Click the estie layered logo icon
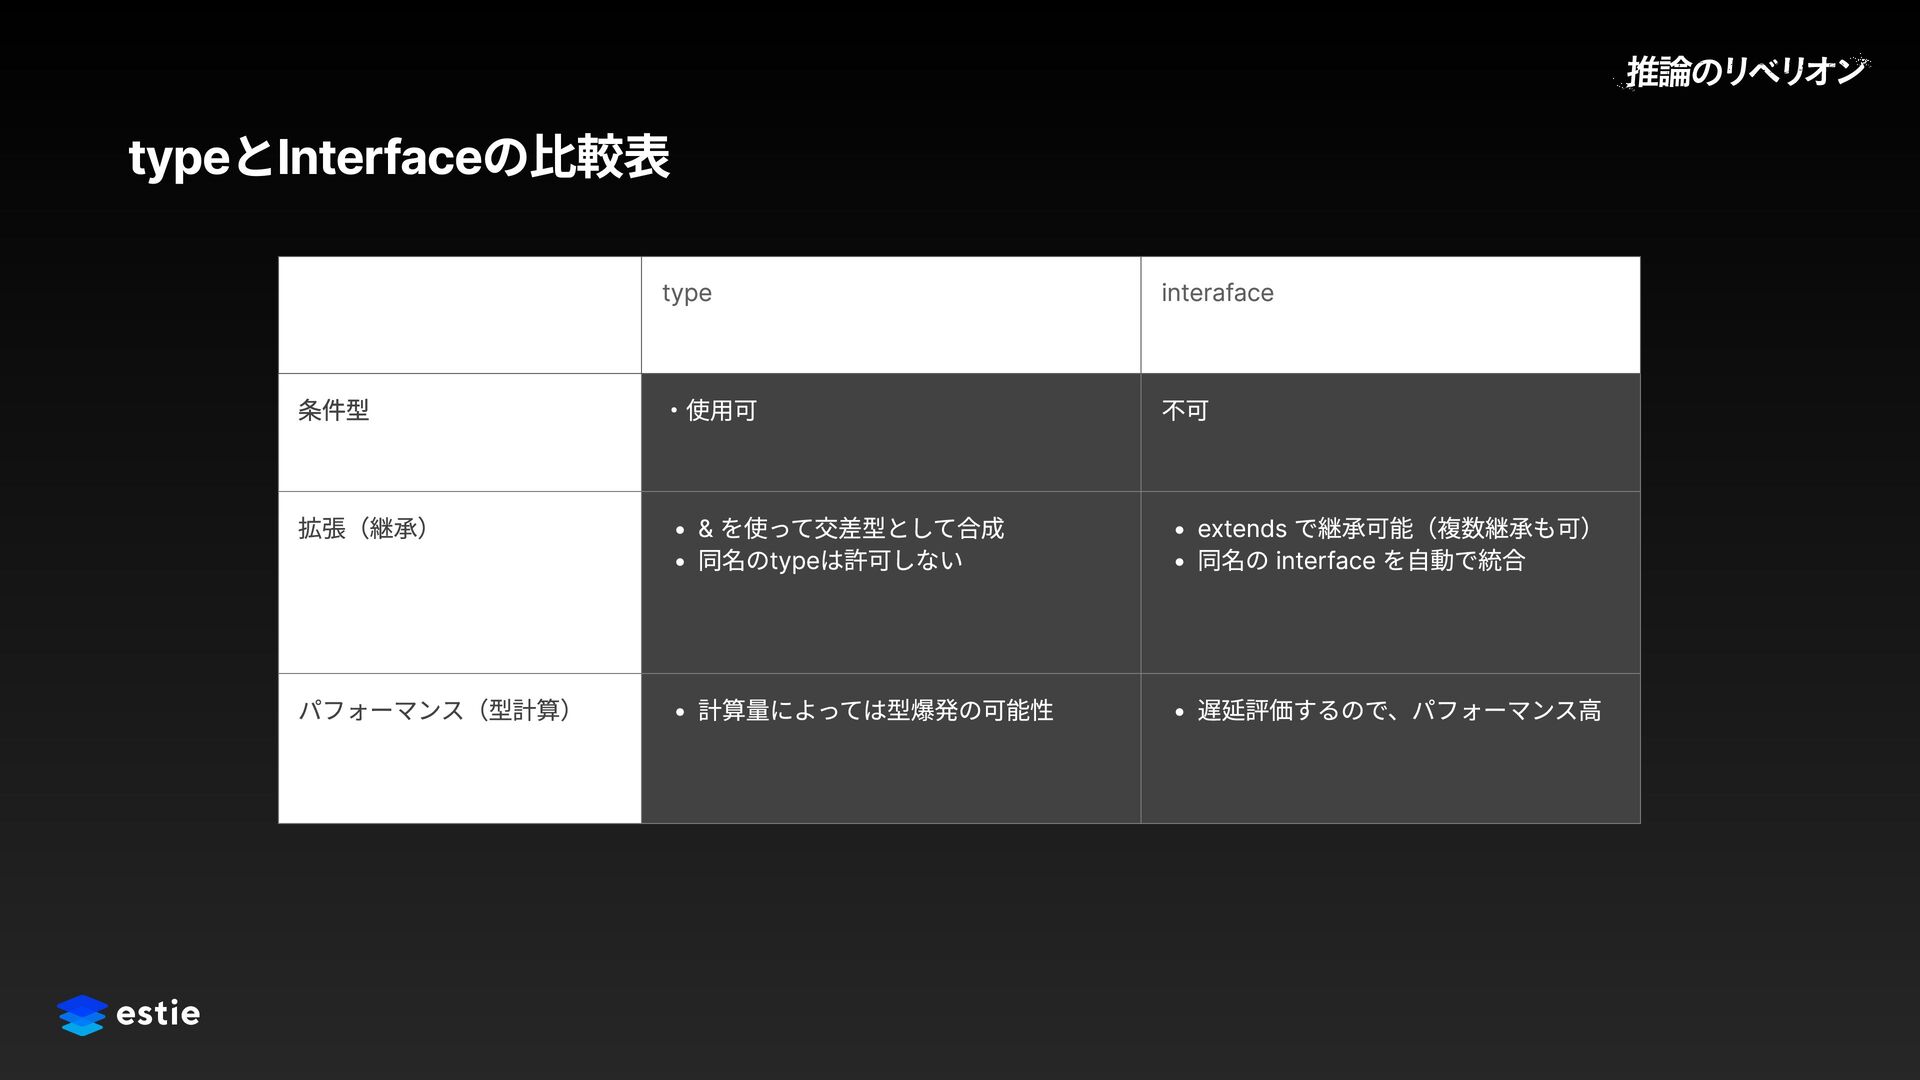Viewport: 1920px width, 1080px height. click(x=82, y=1014)
